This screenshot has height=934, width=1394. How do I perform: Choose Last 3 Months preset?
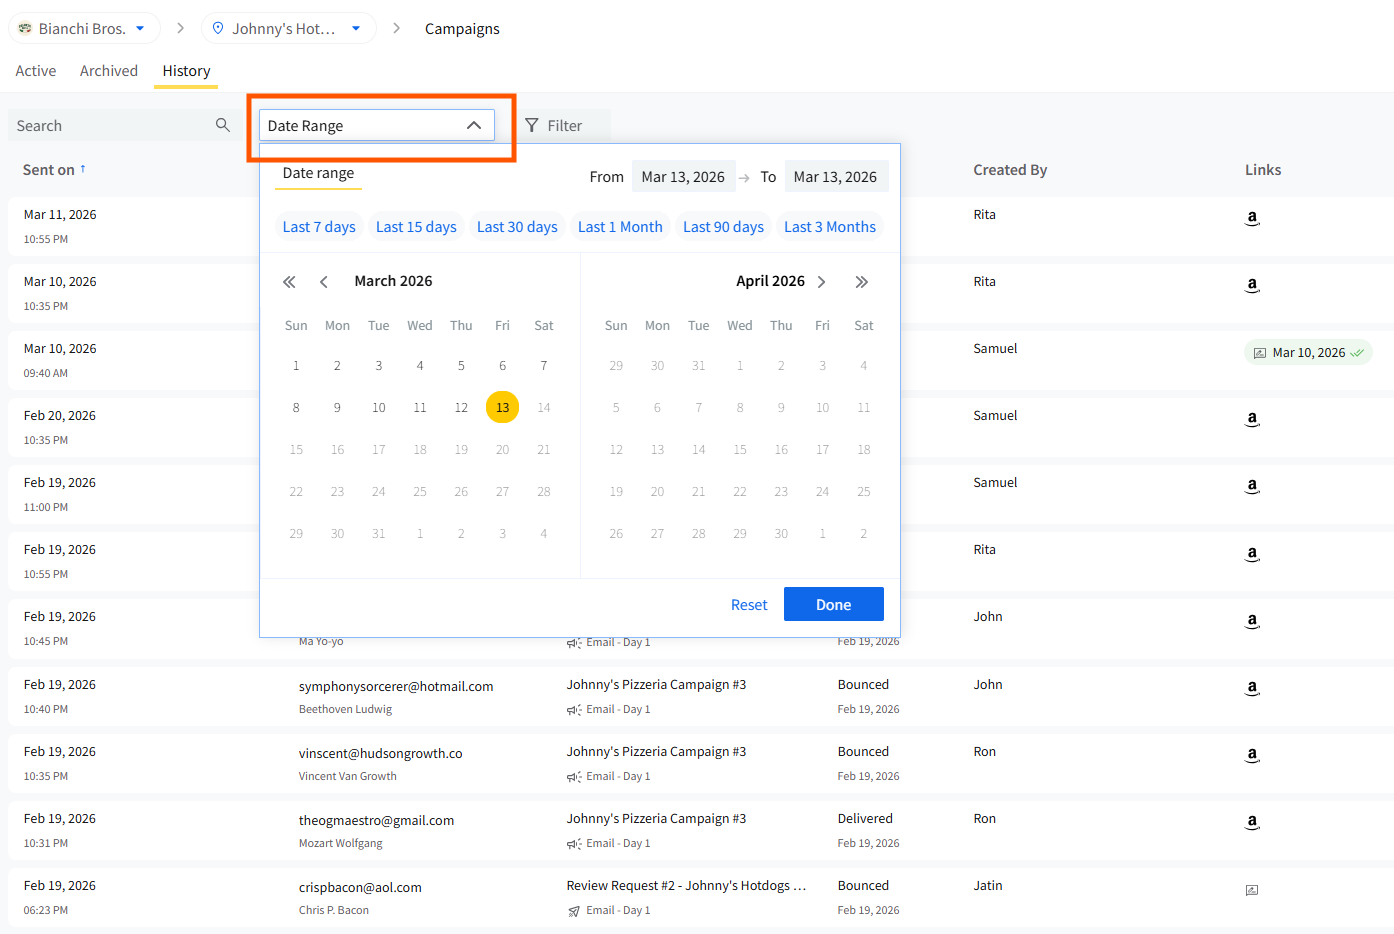click(x=830, y=227)
